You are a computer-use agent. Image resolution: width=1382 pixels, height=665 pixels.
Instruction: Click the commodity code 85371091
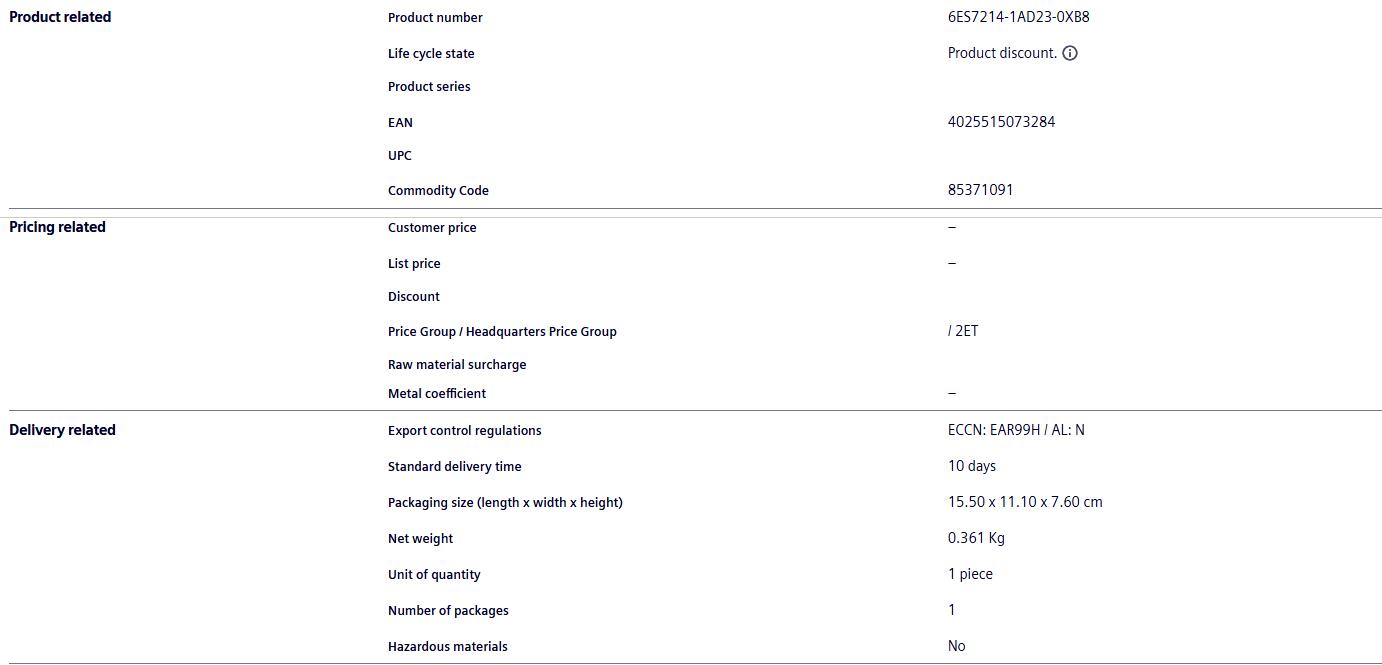click(980, 190)
